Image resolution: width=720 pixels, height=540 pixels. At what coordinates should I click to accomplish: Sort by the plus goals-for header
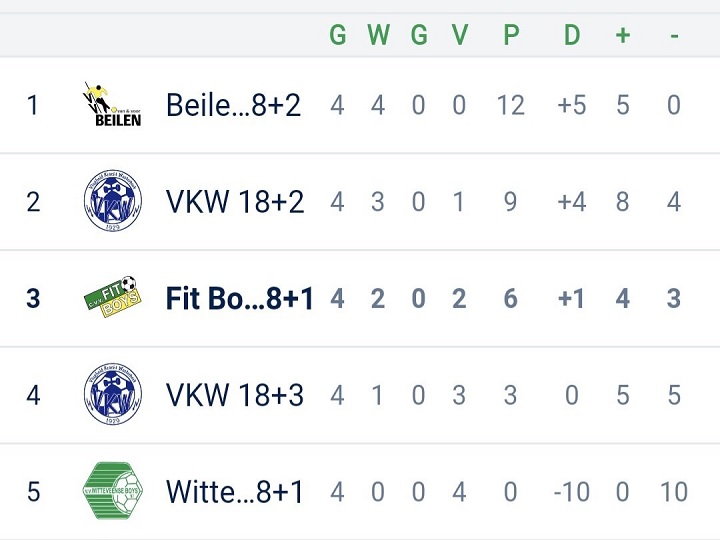point(623,35)
